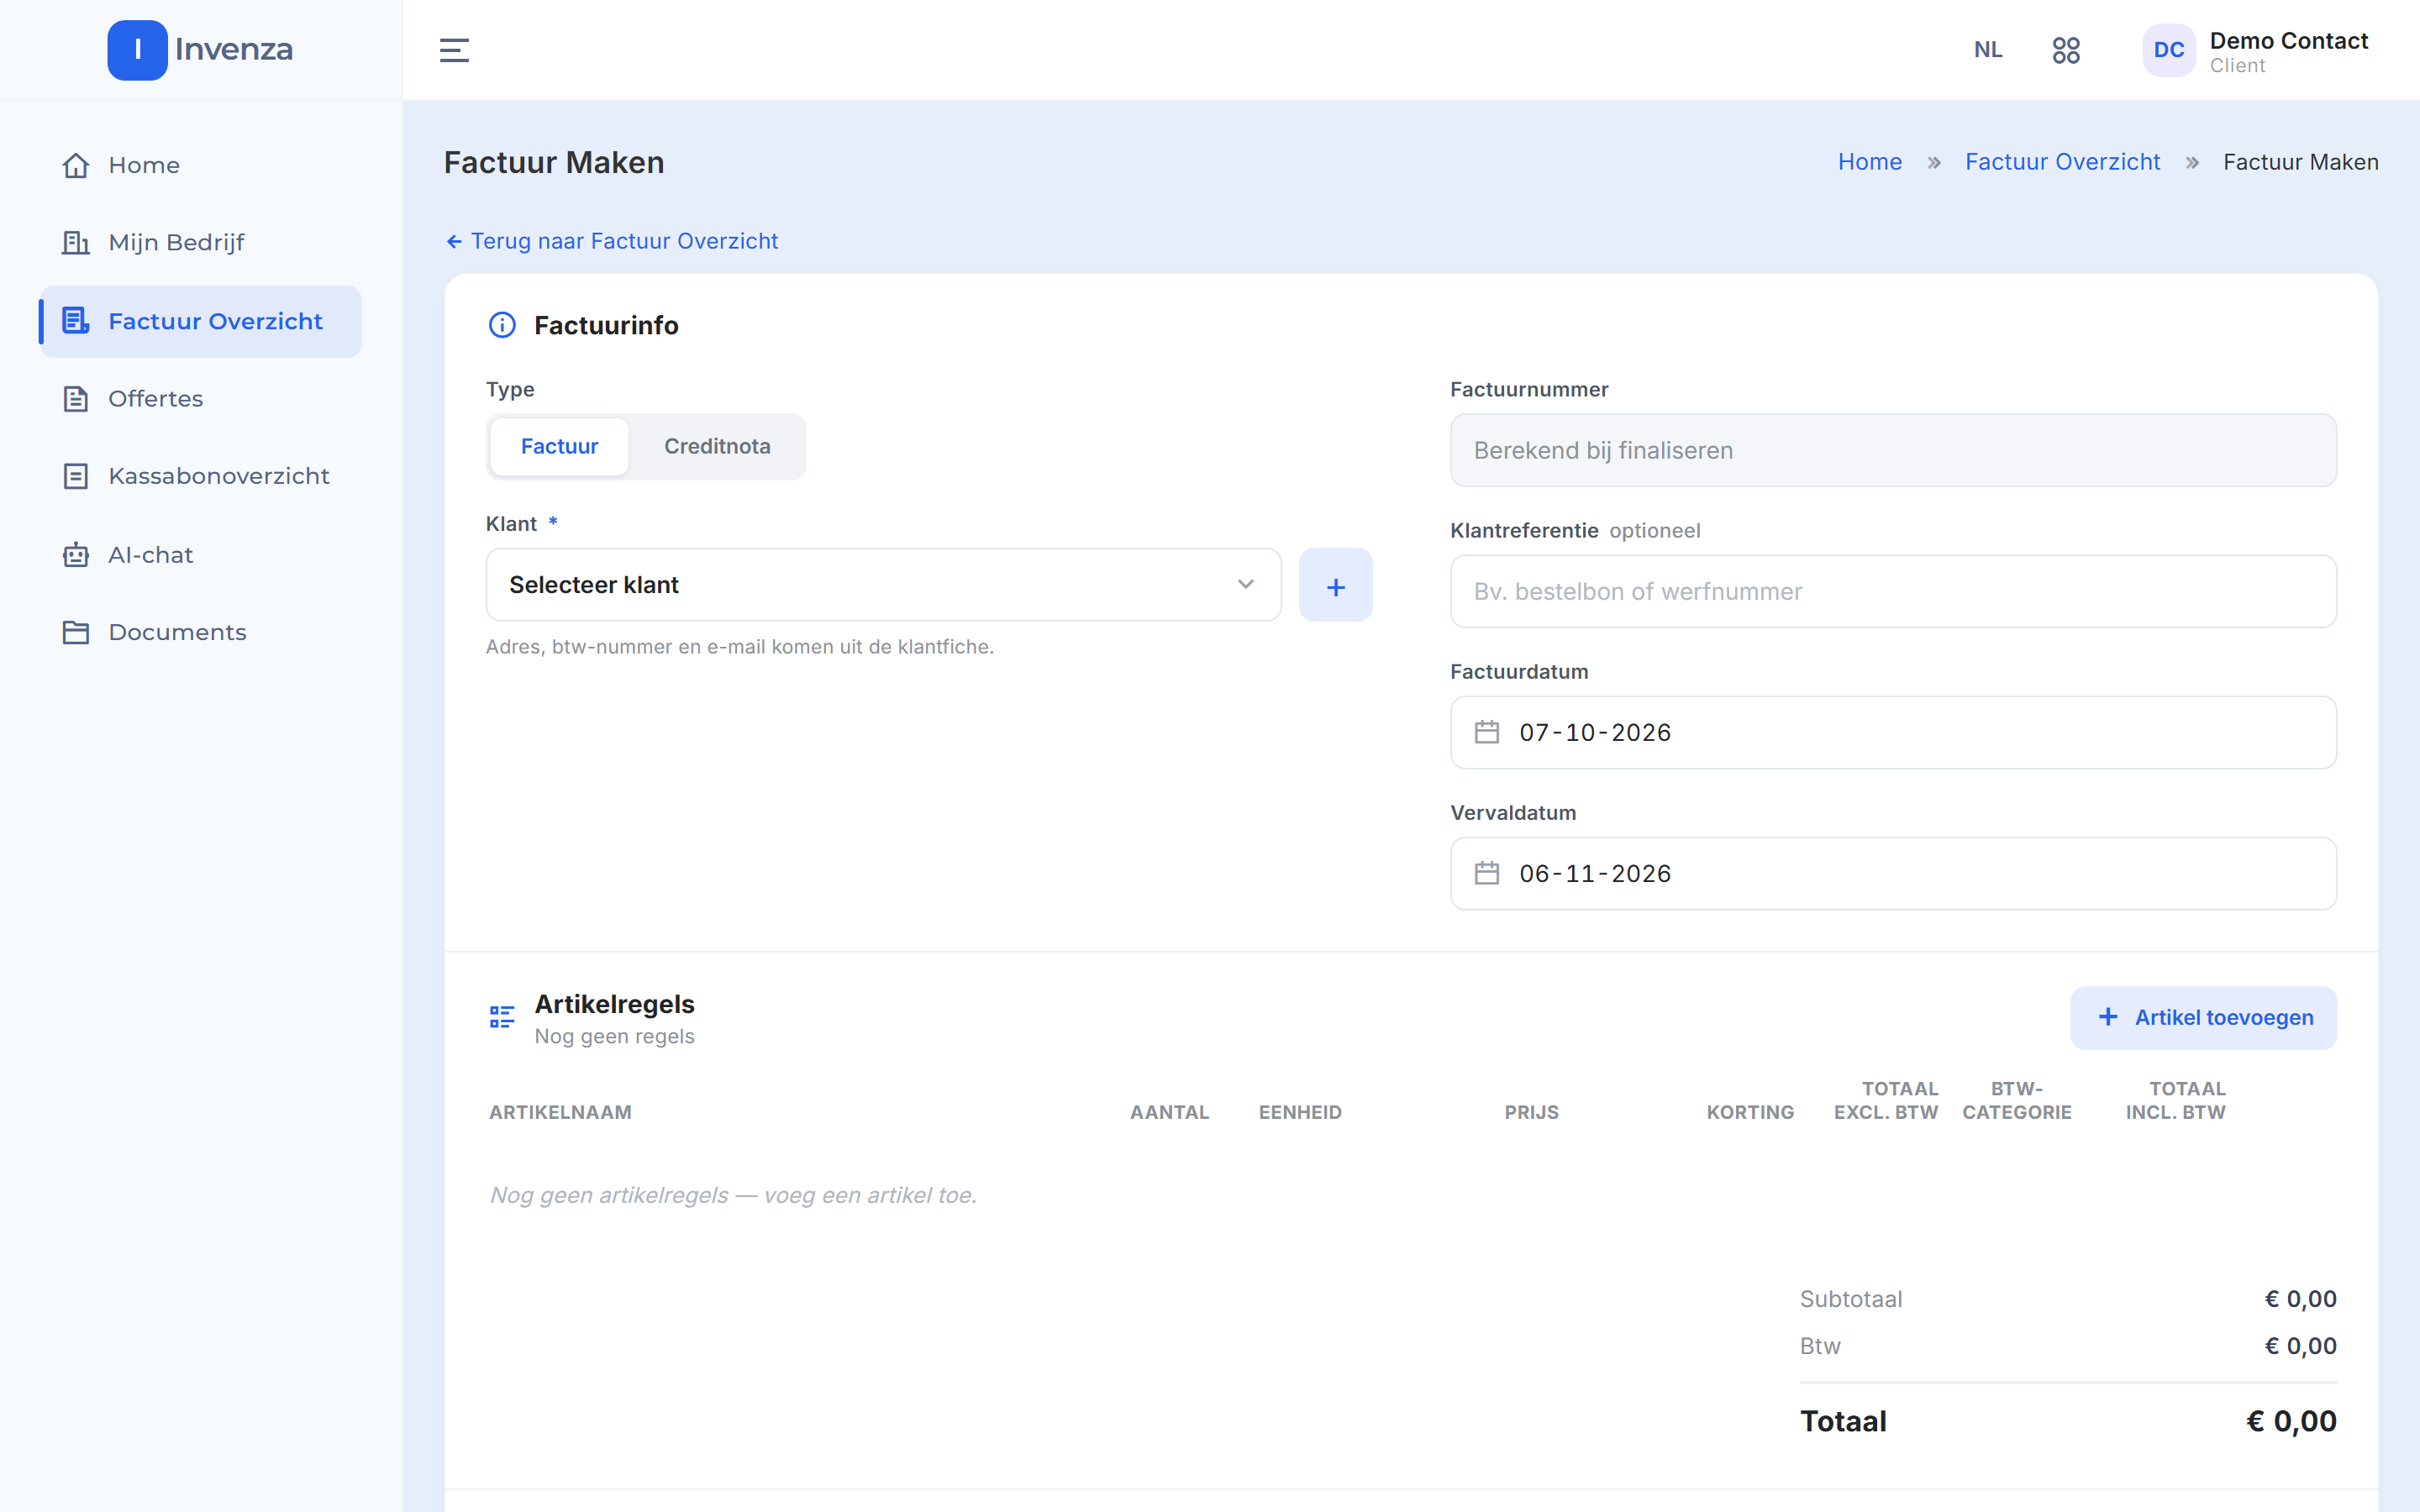This screenshot has height=1512, width=2420.
Task: Click the Factuurnummer field
Action: [1893, 450]
